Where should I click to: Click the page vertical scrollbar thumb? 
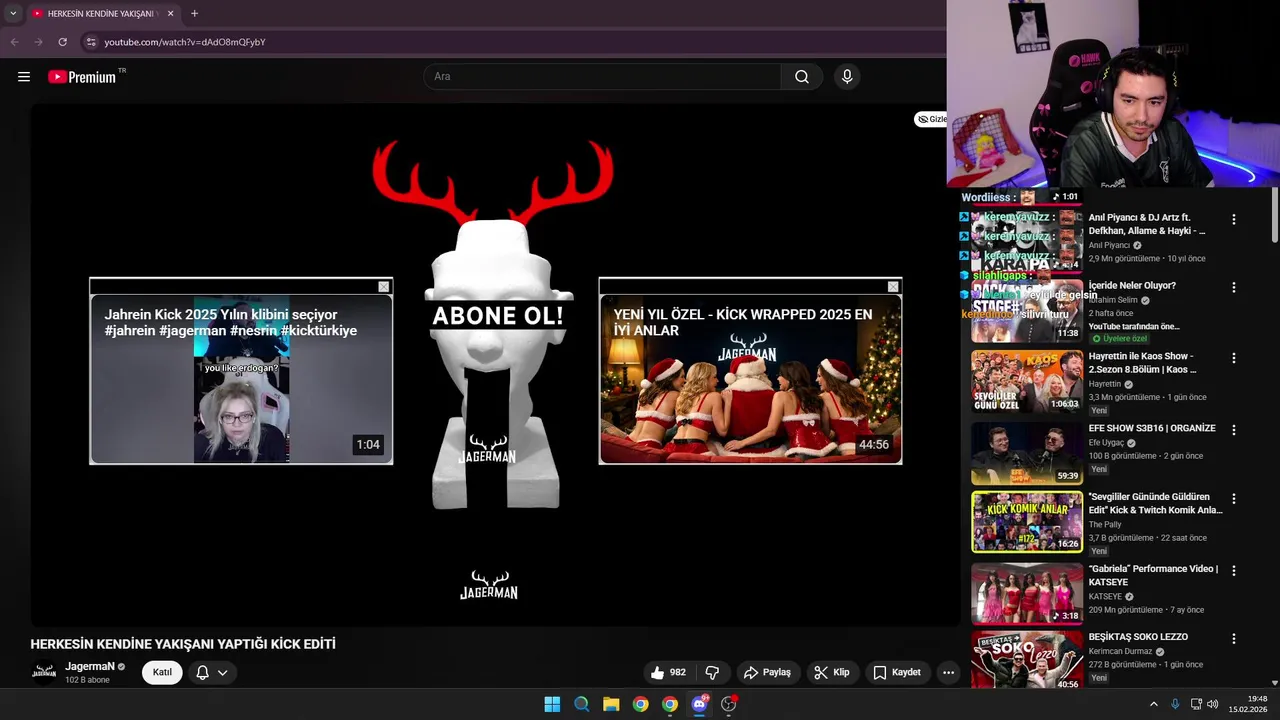[x=1274, y=214]
